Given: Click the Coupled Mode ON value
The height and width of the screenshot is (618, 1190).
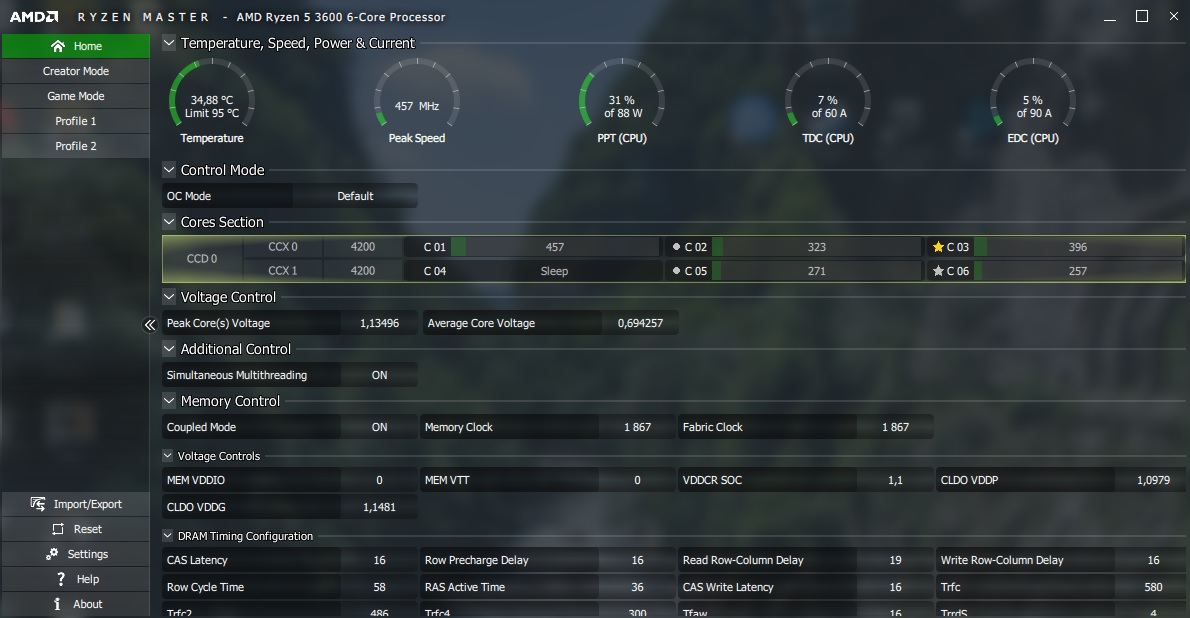Looking at the screenshot, I should [x=379, y=427].
